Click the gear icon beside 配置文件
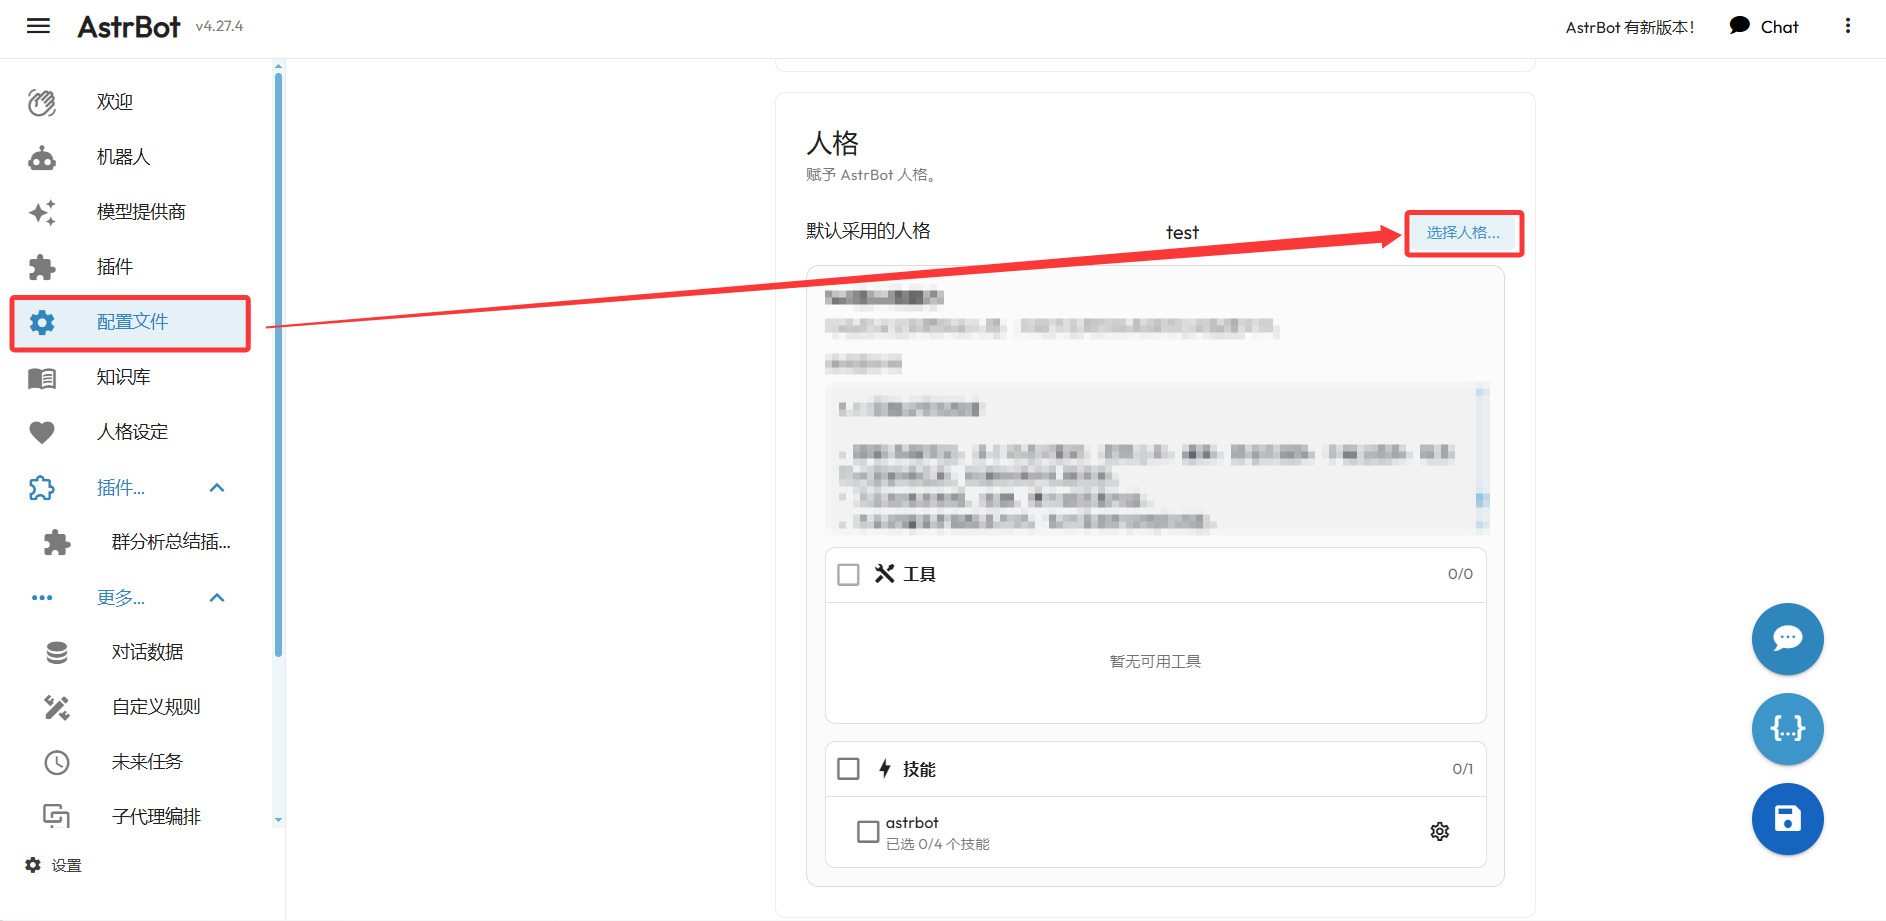 tap(42, 322)
